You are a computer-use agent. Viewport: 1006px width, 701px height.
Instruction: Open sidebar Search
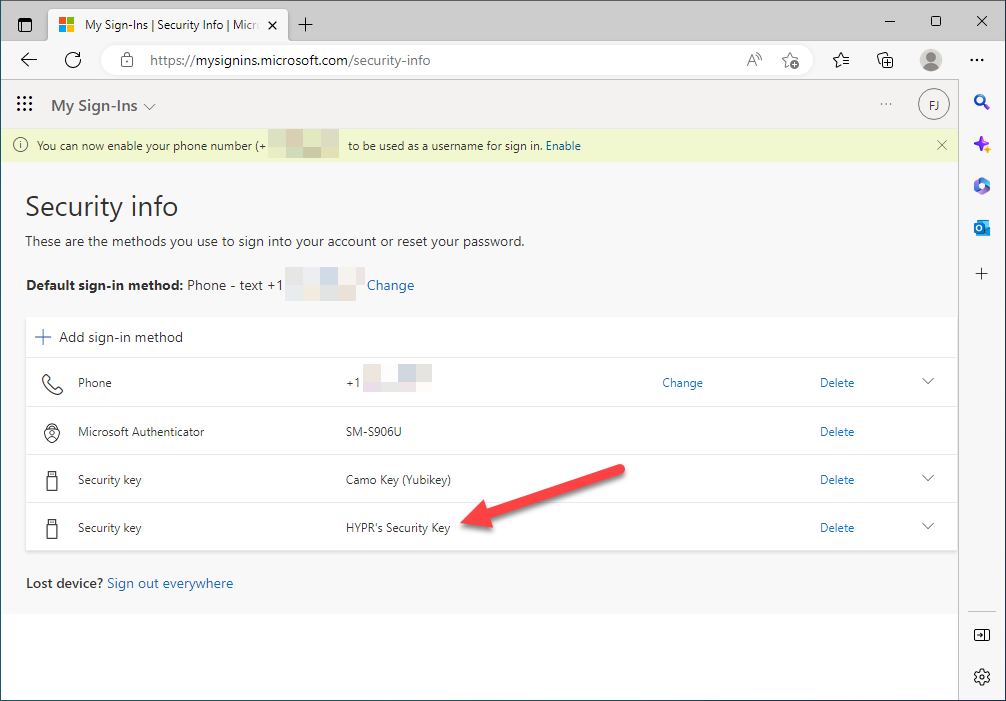tap(982, 102)
